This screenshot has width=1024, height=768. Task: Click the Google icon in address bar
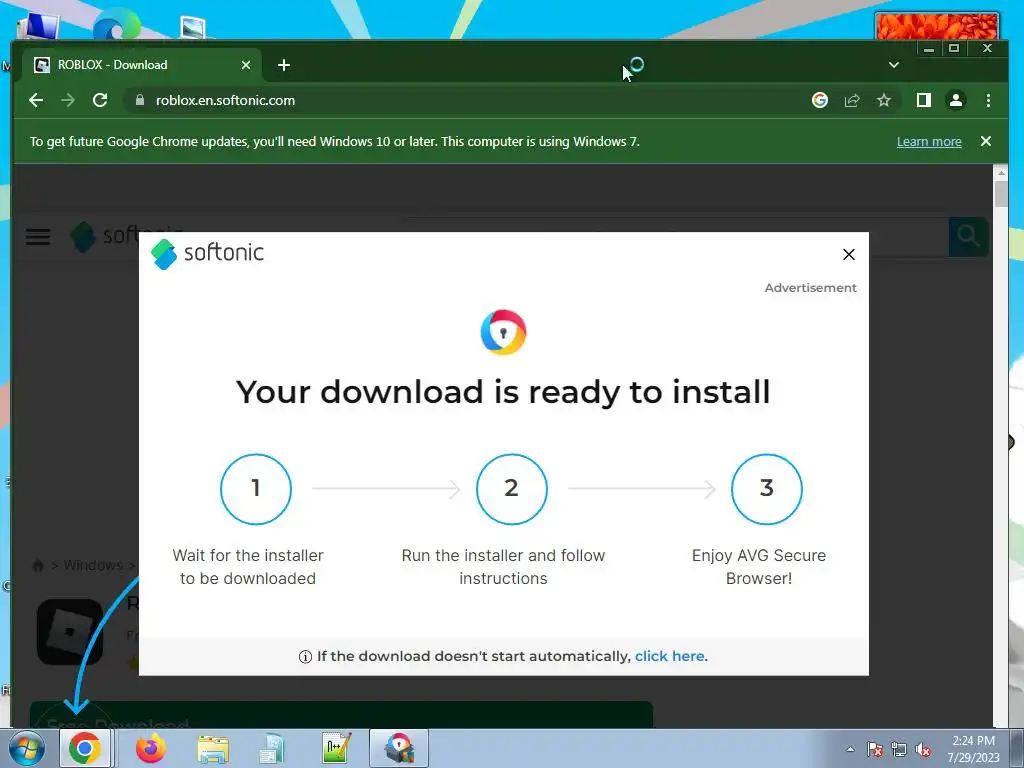820,100
